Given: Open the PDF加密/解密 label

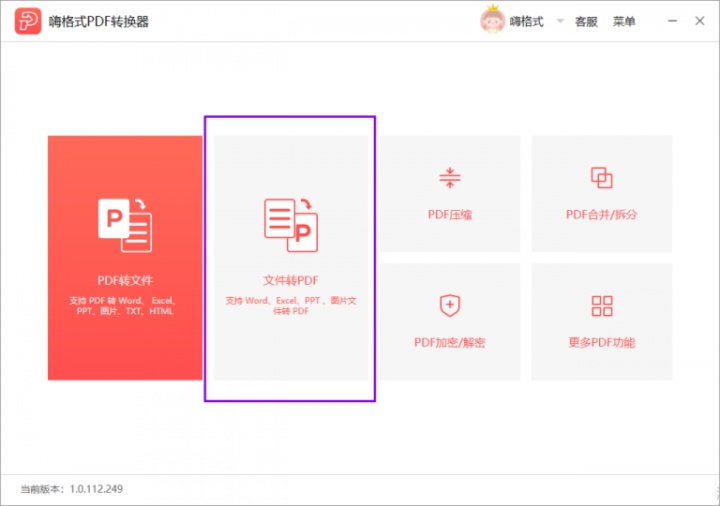Looking at the screenshot, I should pos(450,343).
